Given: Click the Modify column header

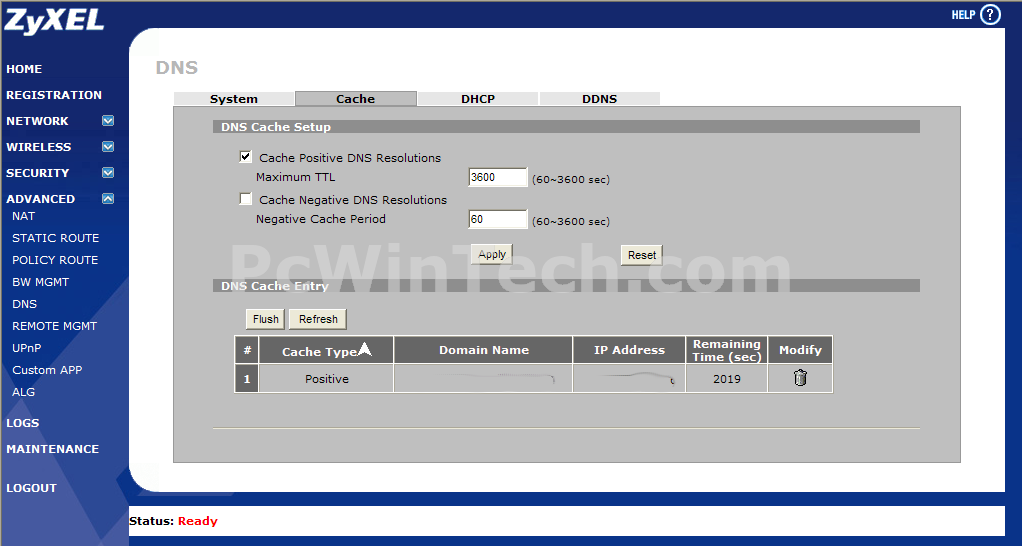Looking at the screenshot, I should 800,350.
